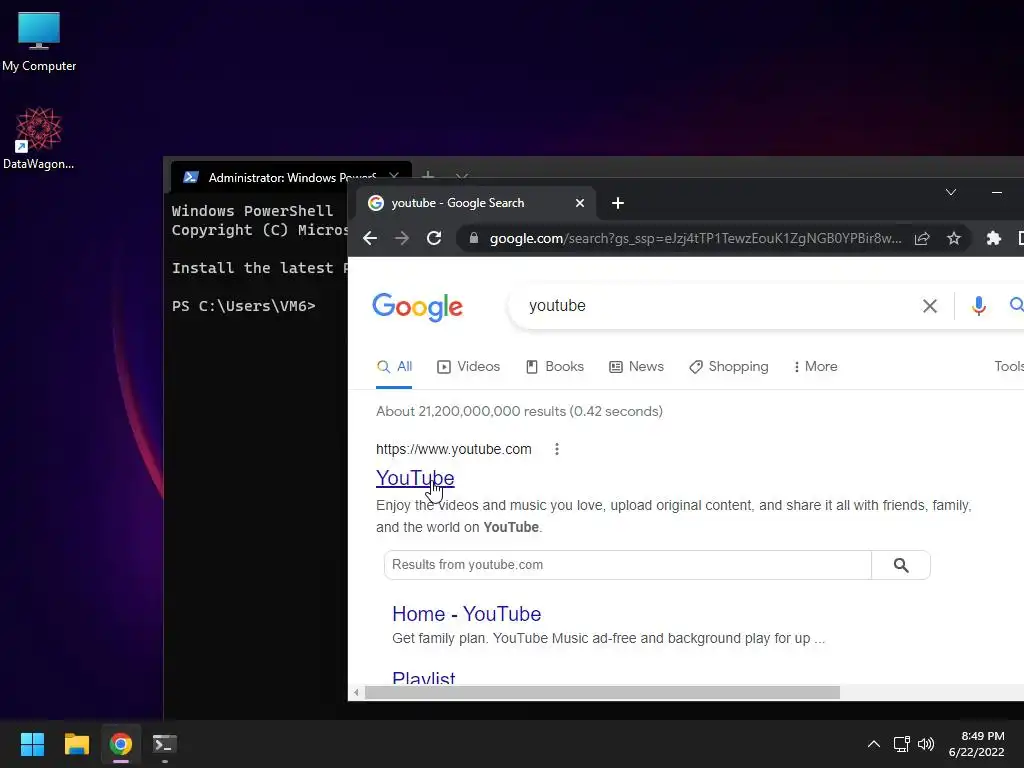Switch to the News tab
Image resolution: width=1024 pixels, height=768 pixels.
(636, 367)
